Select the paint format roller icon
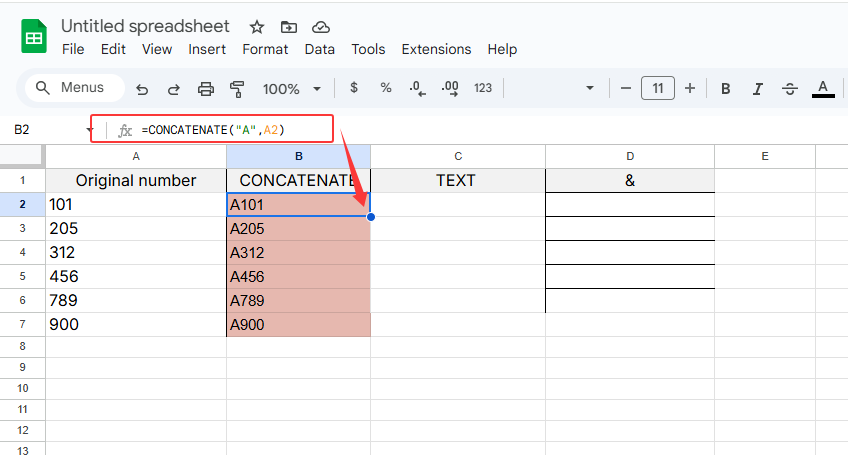Image resolution: width=848 pixels, height=455 pixels. [x=237, y=88]
